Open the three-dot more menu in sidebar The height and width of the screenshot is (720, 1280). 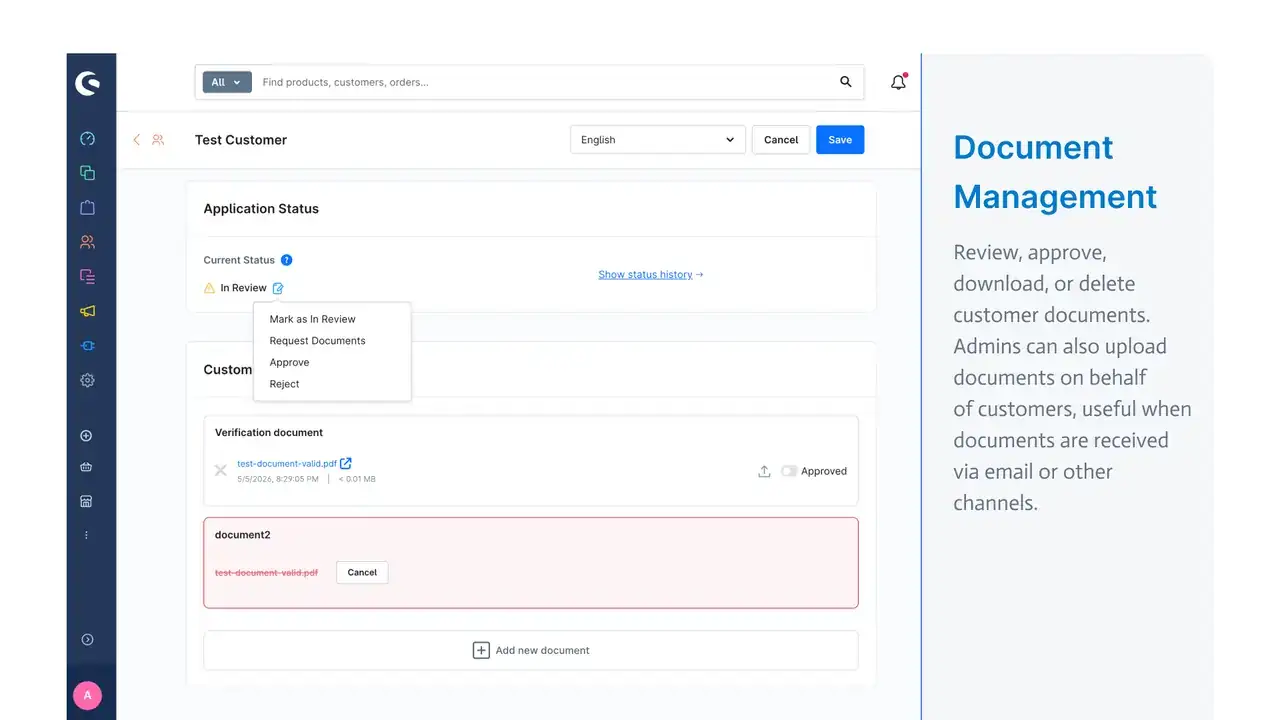pyautogui.click(x=86, y=535)
